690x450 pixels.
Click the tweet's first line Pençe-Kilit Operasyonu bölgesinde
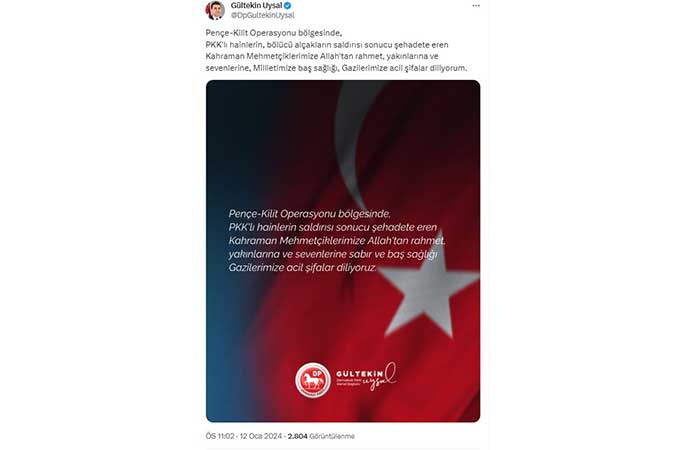tap(273, 33)
